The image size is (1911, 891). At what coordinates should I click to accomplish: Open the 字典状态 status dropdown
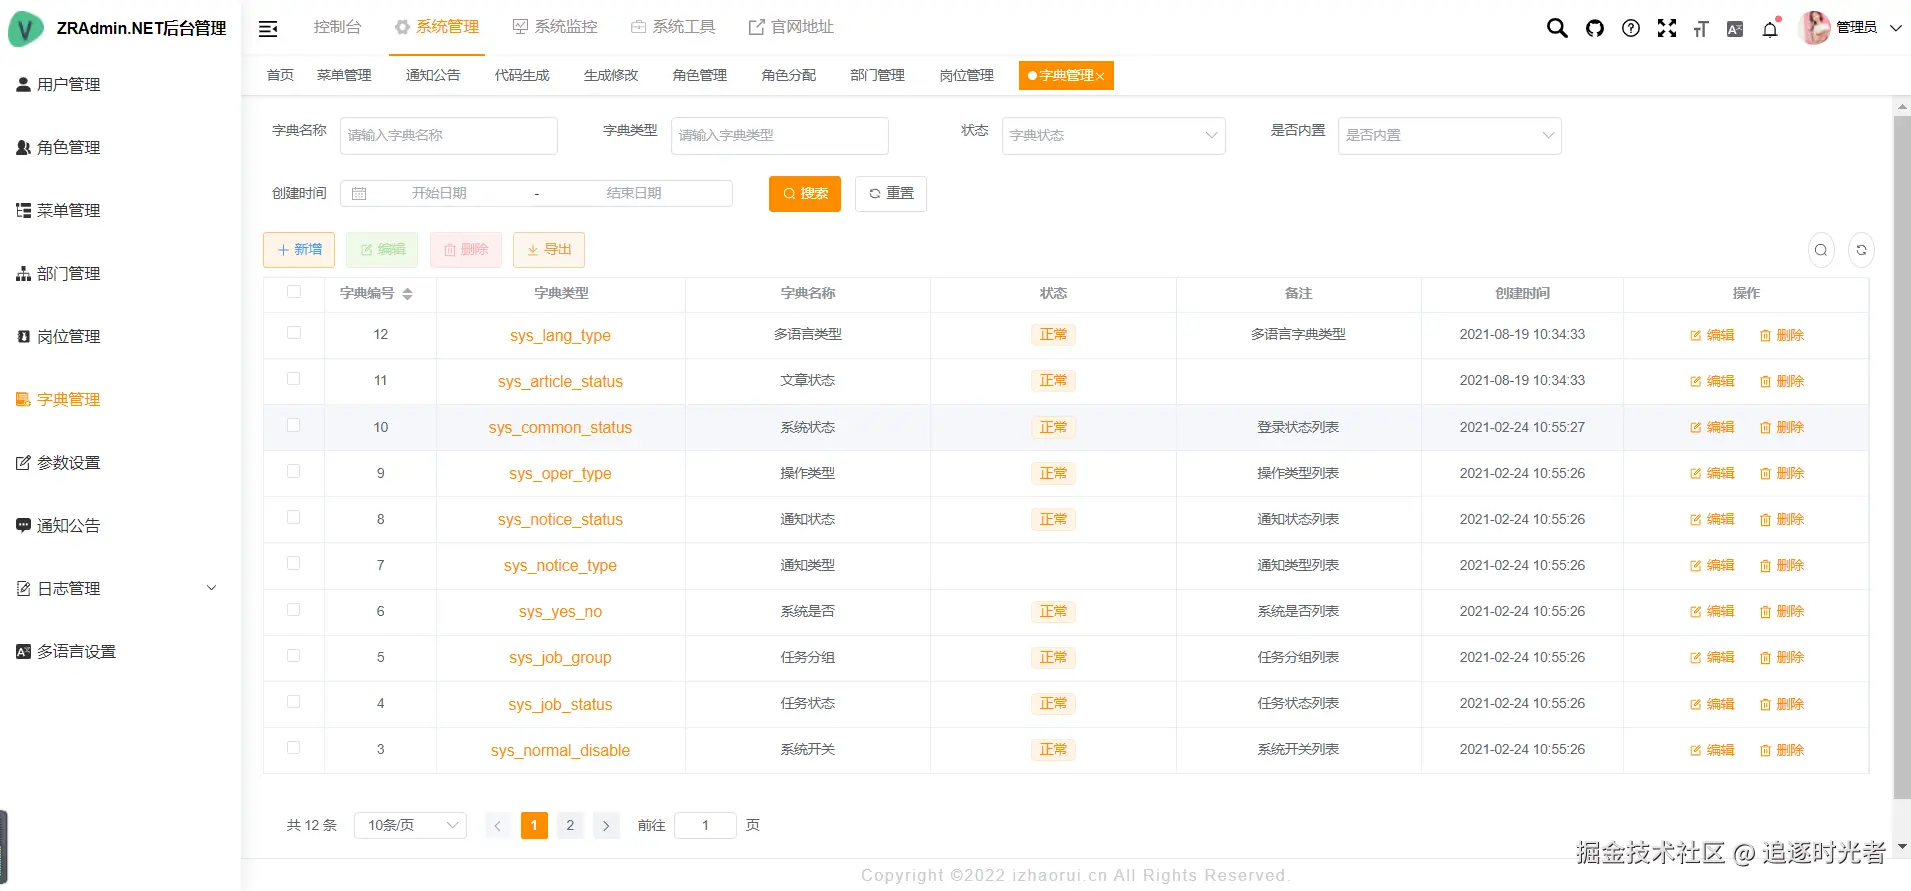click(x=1113, y=135)
